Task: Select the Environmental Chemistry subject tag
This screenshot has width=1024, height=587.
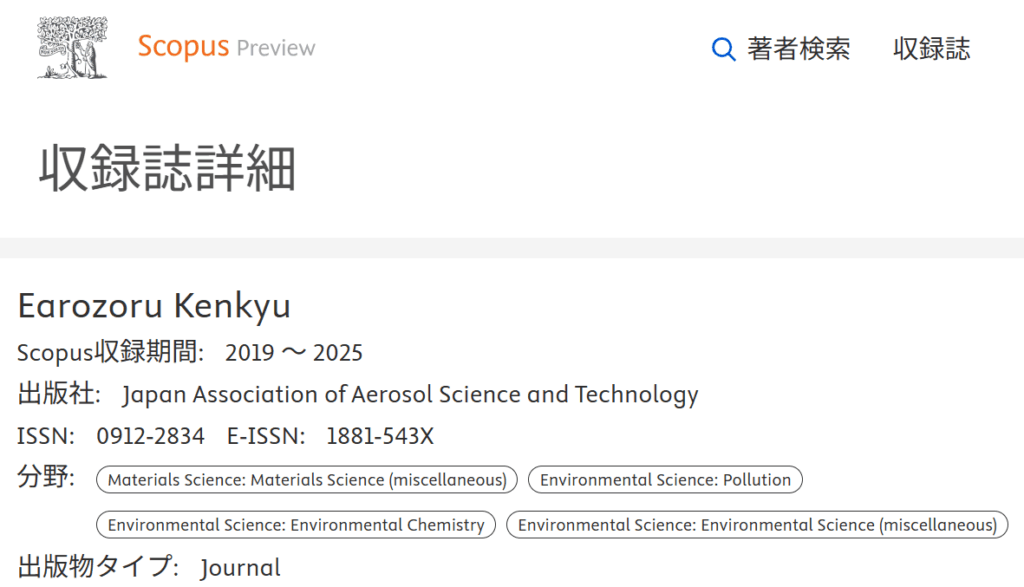Action: (296, 525)
